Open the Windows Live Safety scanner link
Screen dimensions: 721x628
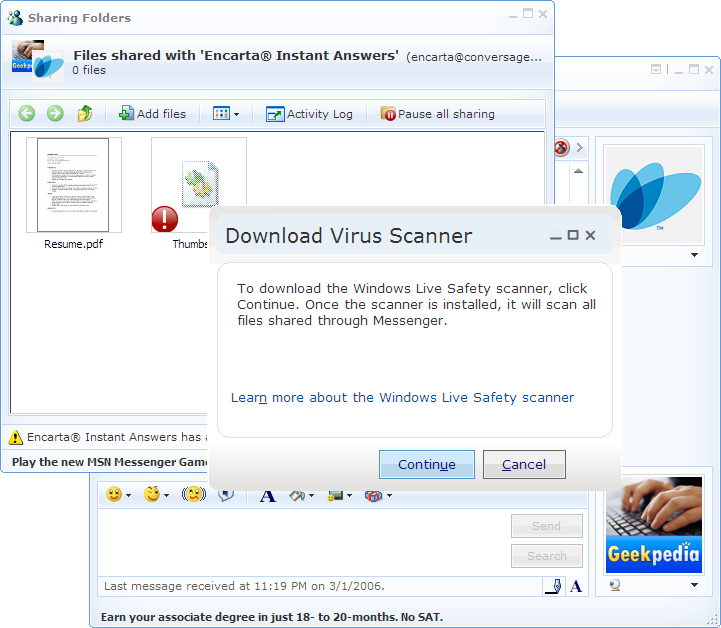pos(402,397)
